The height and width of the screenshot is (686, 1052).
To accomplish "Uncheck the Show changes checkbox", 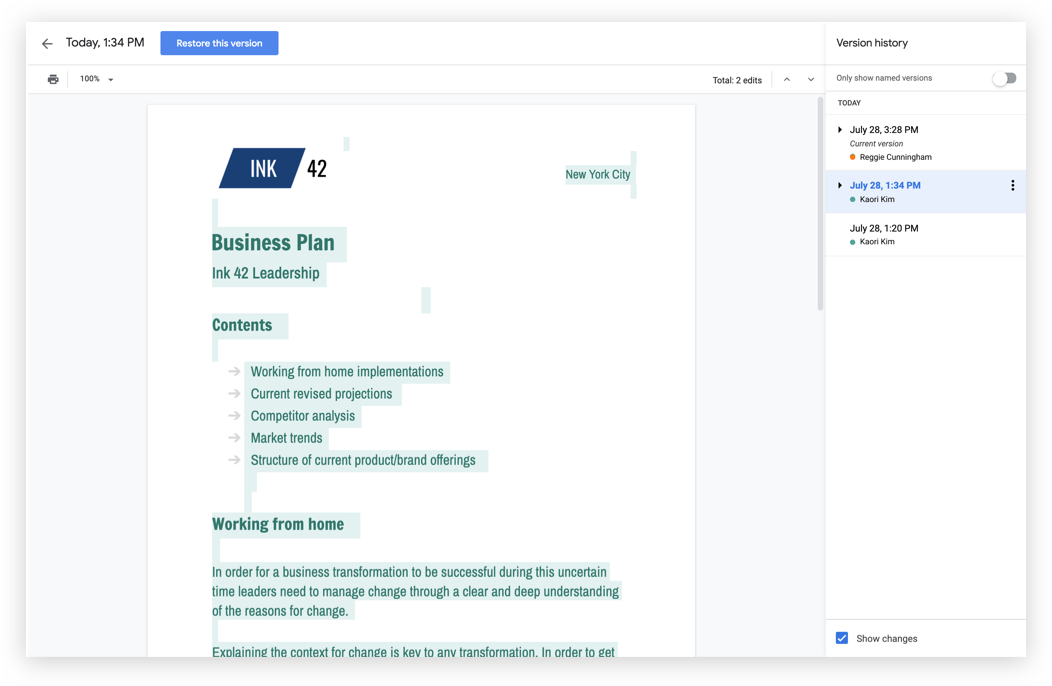I will [x=842, y=638].
